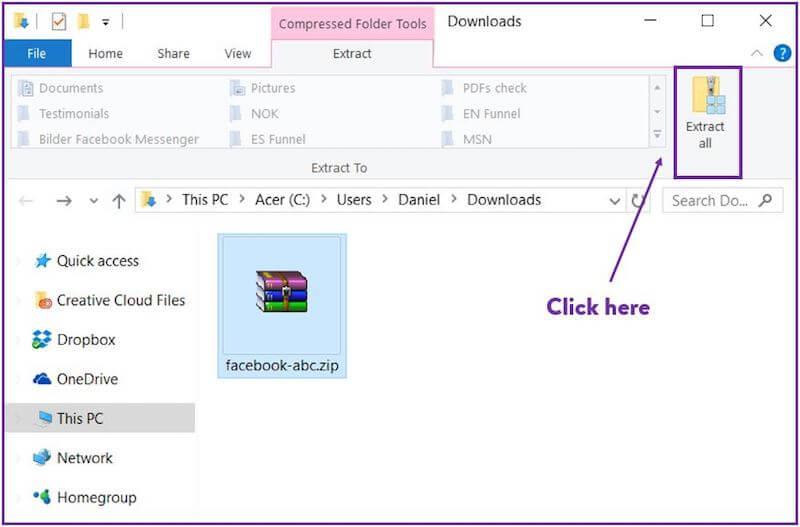
Task: Go back with the back arrow
Action: 26,201
